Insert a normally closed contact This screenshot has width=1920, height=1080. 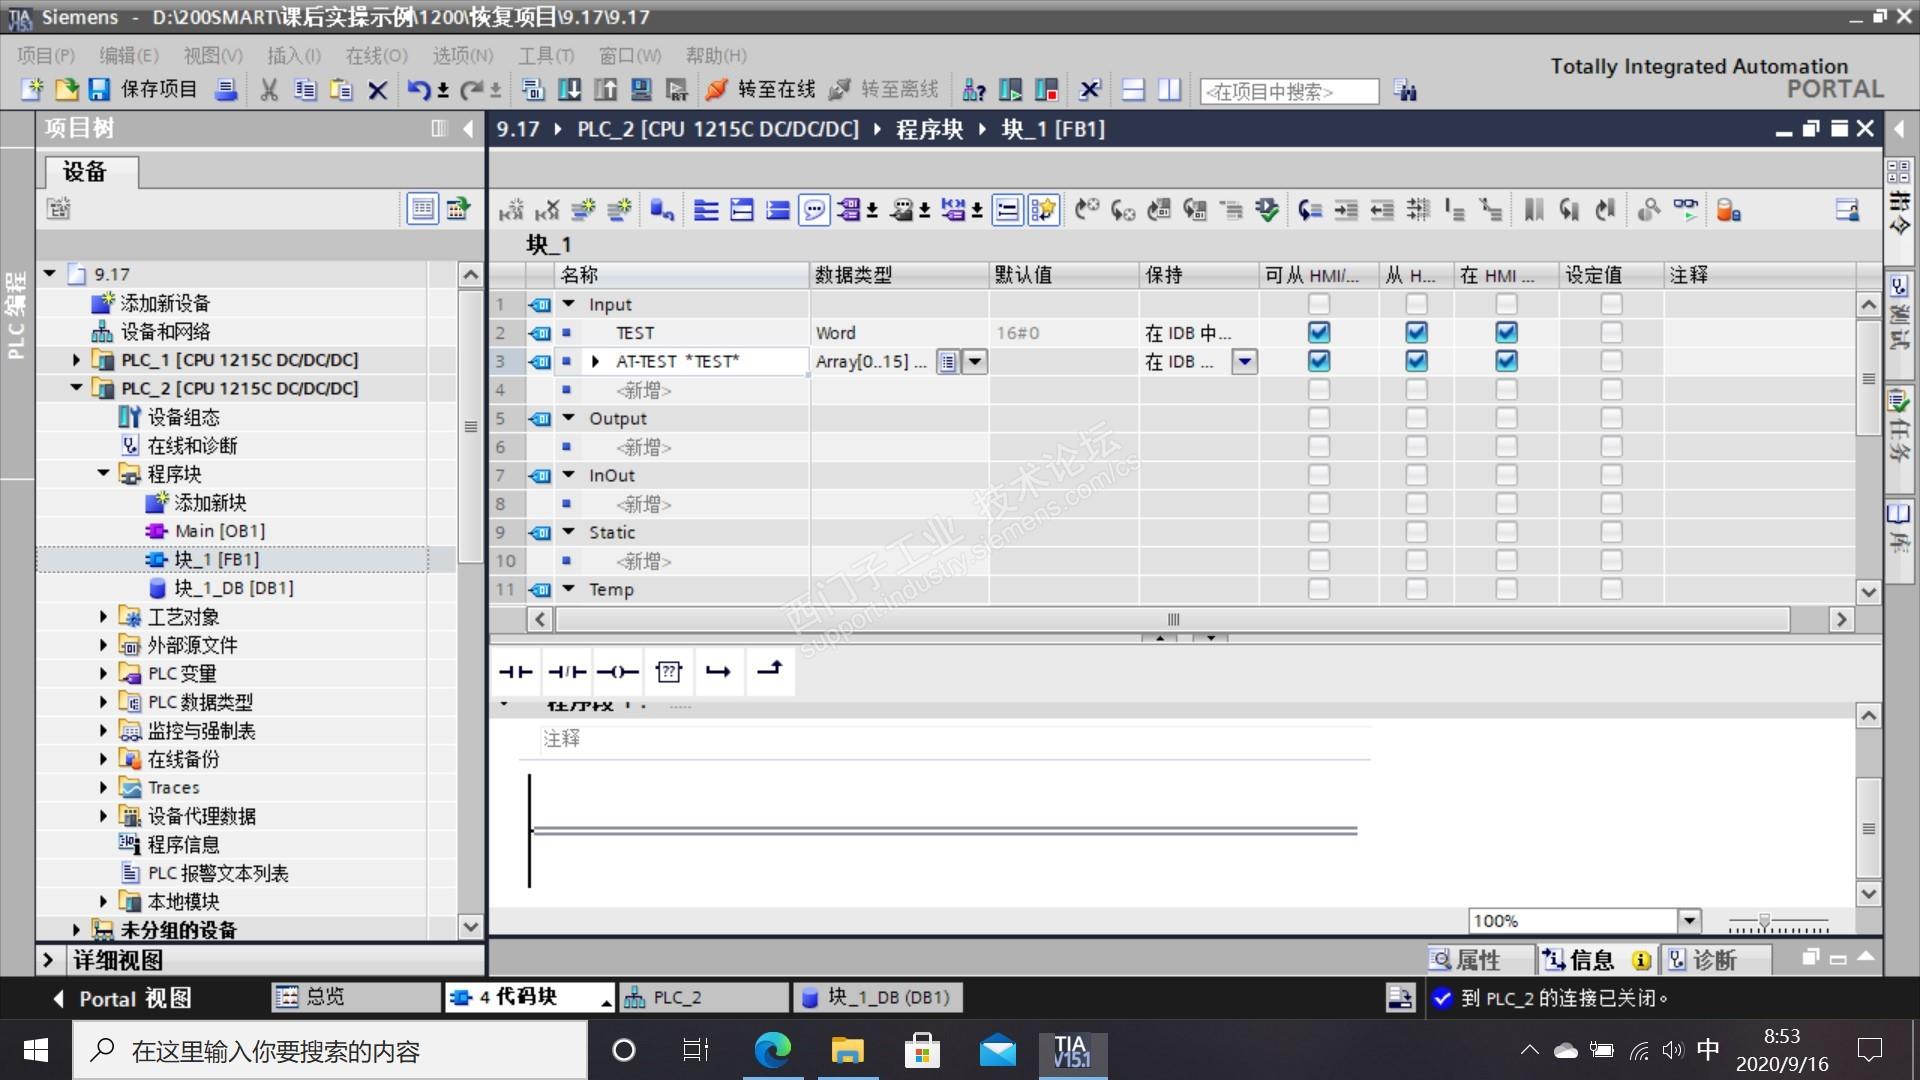pos(567,672)
